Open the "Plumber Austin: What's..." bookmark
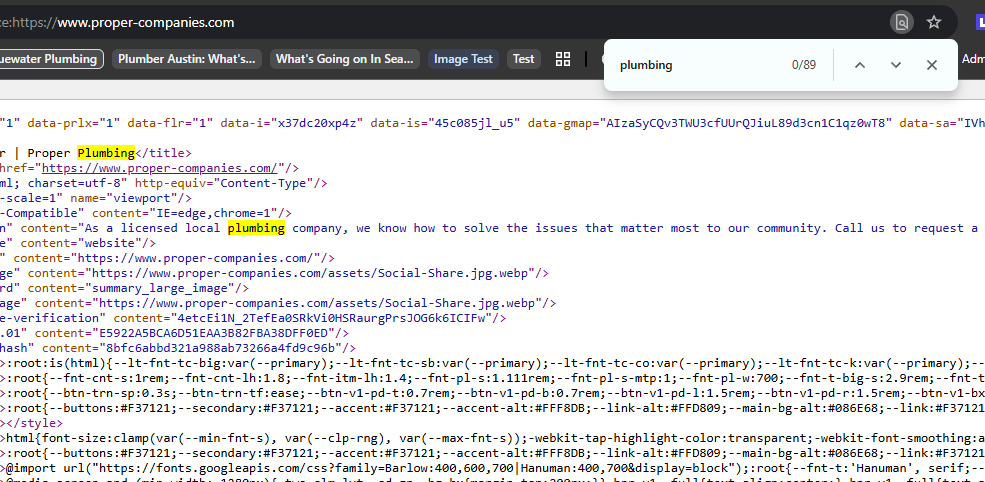 pyautogui.click(x=187, y=59)
